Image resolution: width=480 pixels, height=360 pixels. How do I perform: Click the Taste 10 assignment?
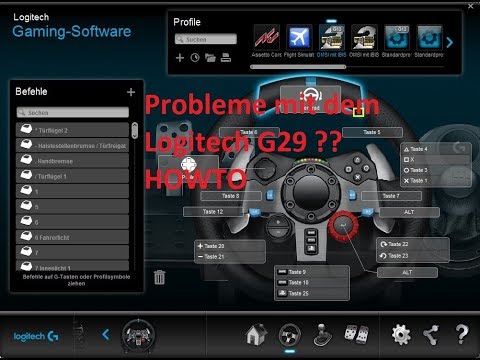point(312,283)
